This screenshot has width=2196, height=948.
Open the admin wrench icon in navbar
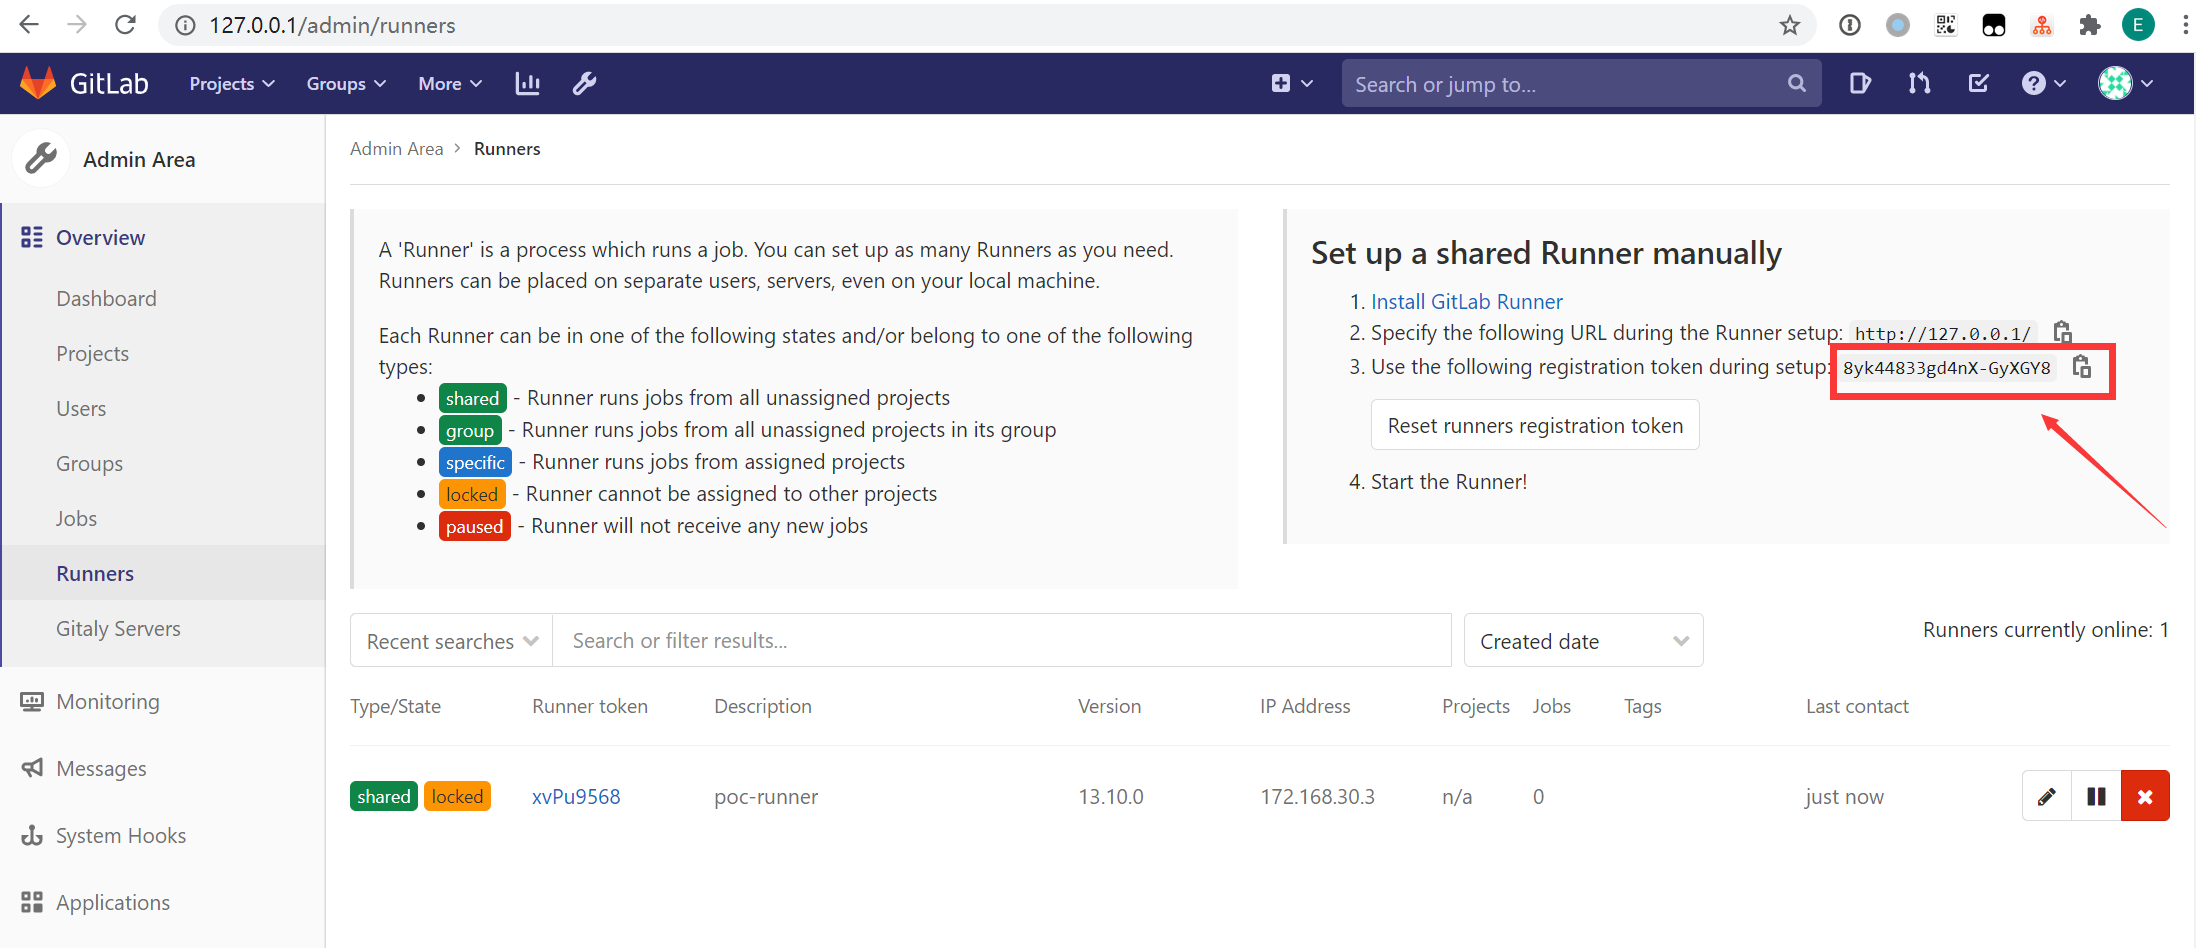point(585,84)
